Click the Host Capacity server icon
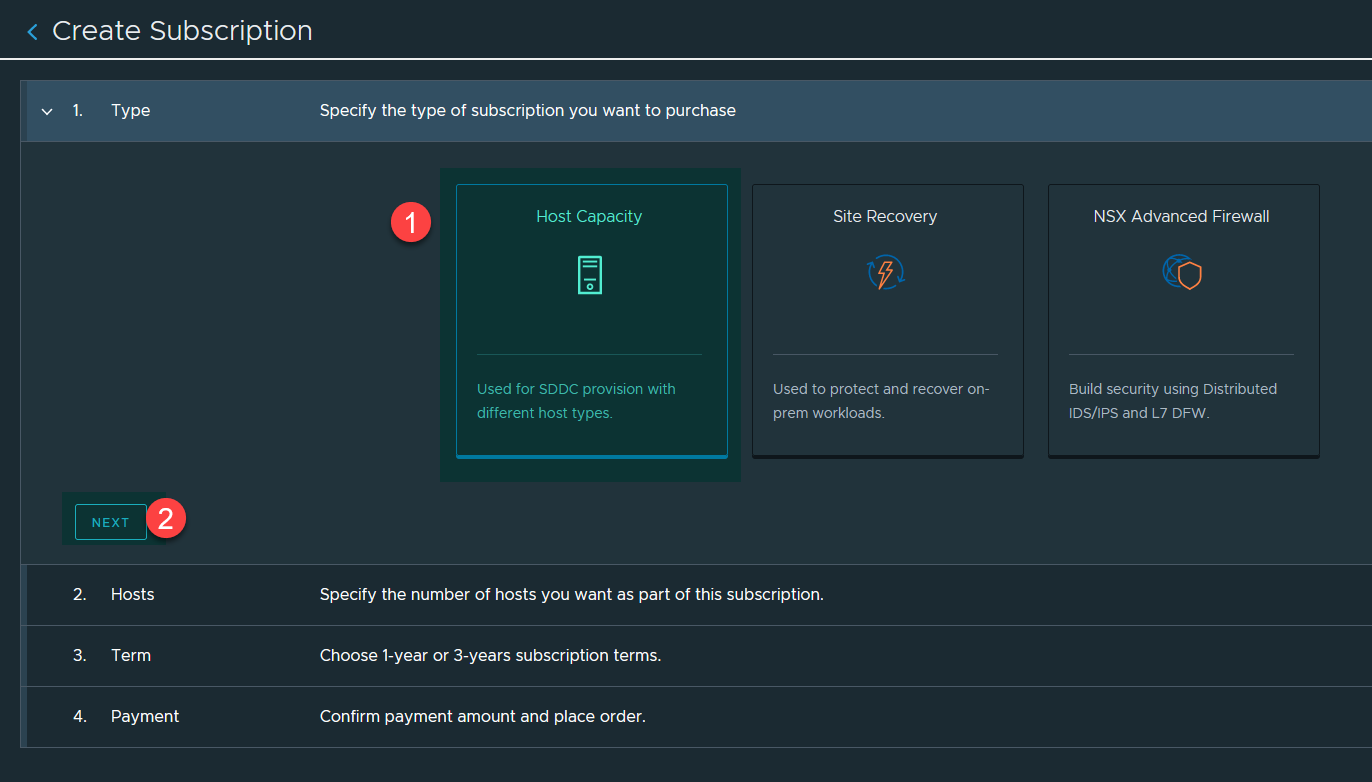The image size is (1372, 782). pyautogui.click(x=590, y=274)
